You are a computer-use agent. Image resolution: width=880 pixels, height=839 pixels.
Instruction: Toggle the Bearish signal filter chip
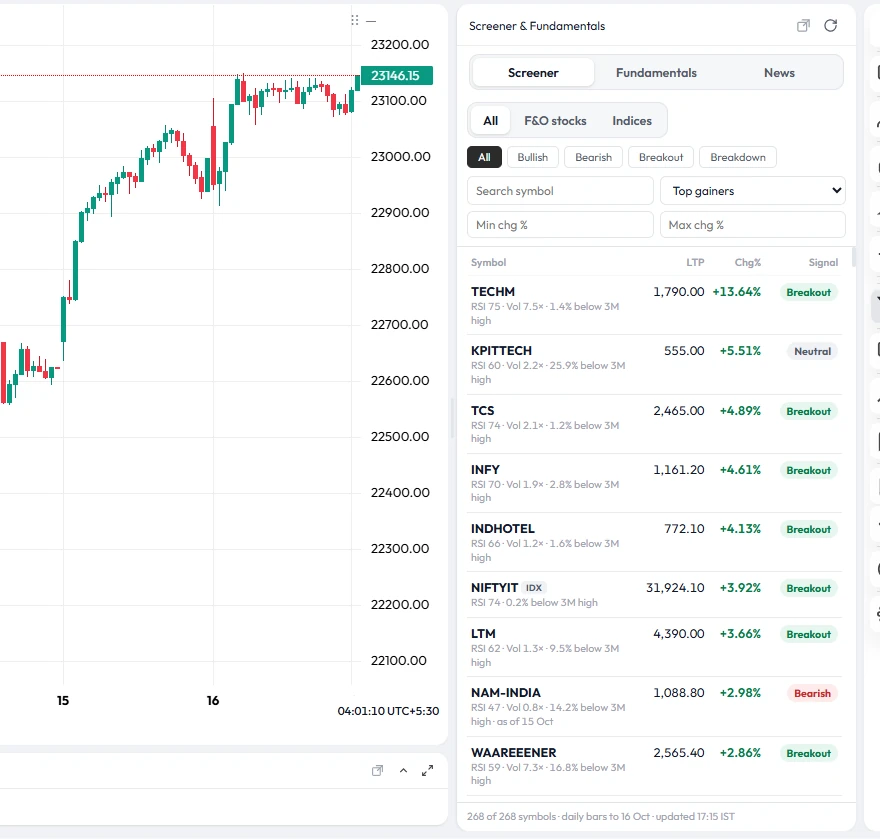[593, 157]
